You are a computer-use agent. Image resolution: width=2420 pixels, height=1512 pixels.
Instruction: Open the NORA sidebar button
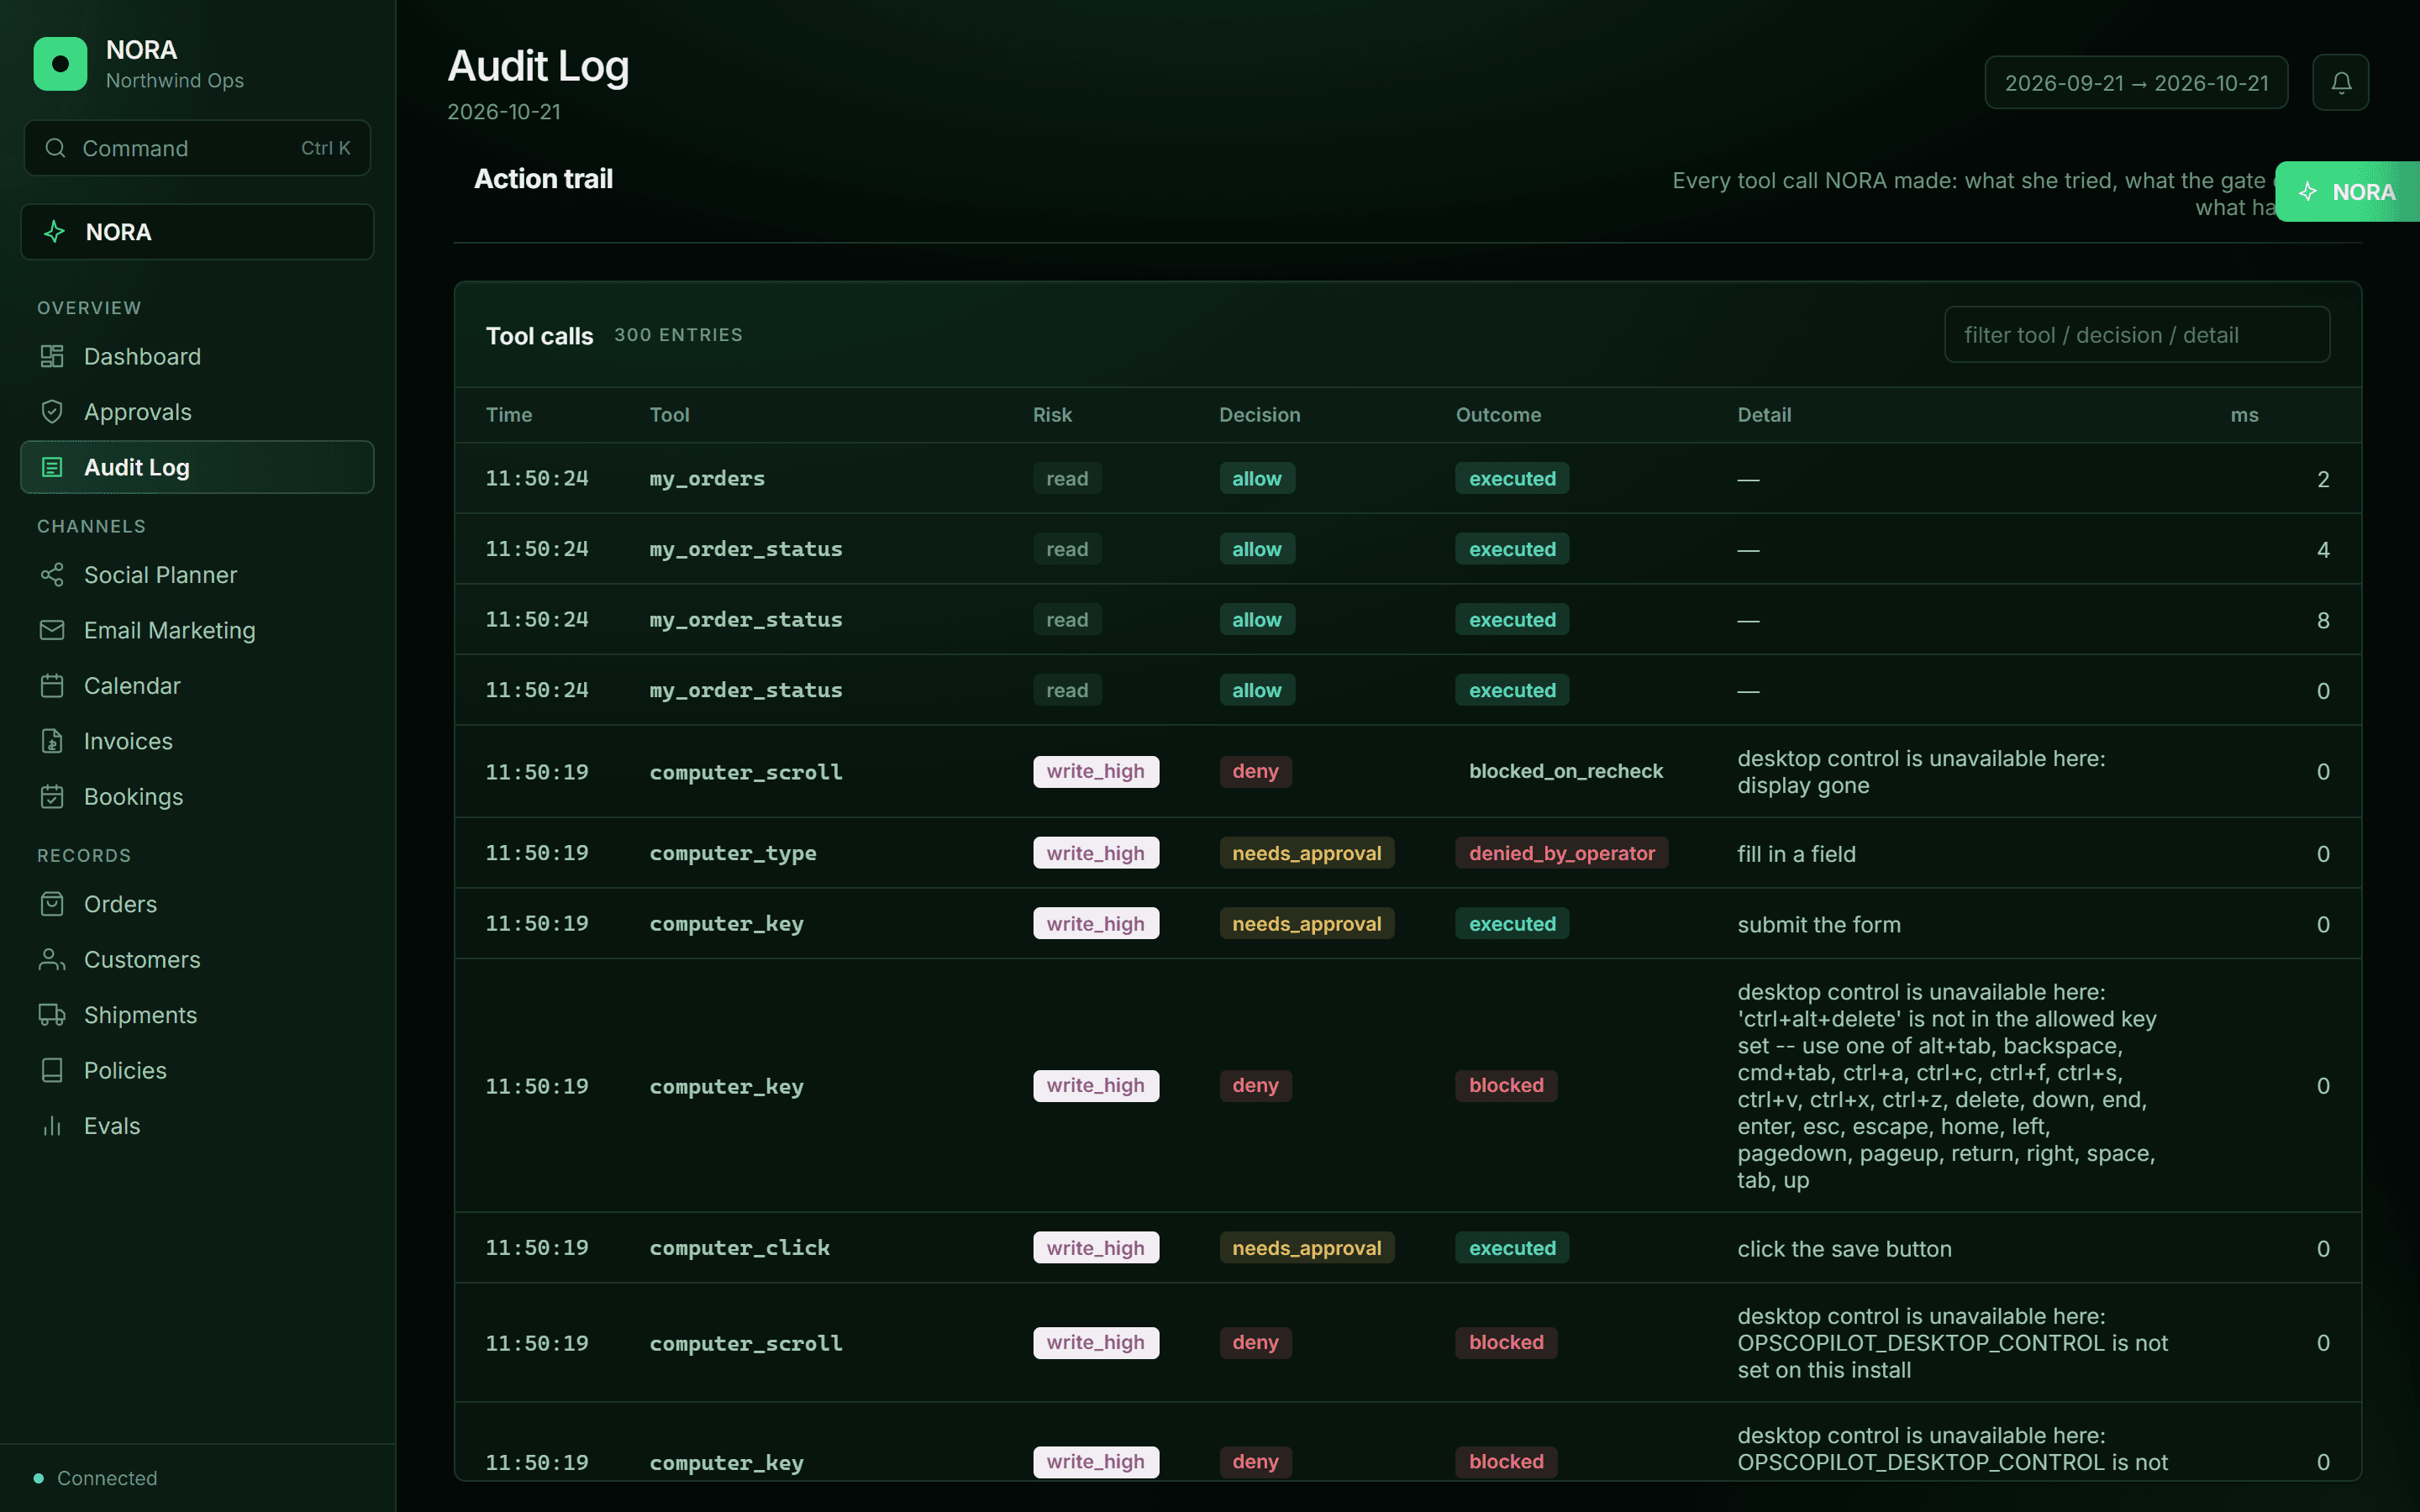click(x=197, y=232)
